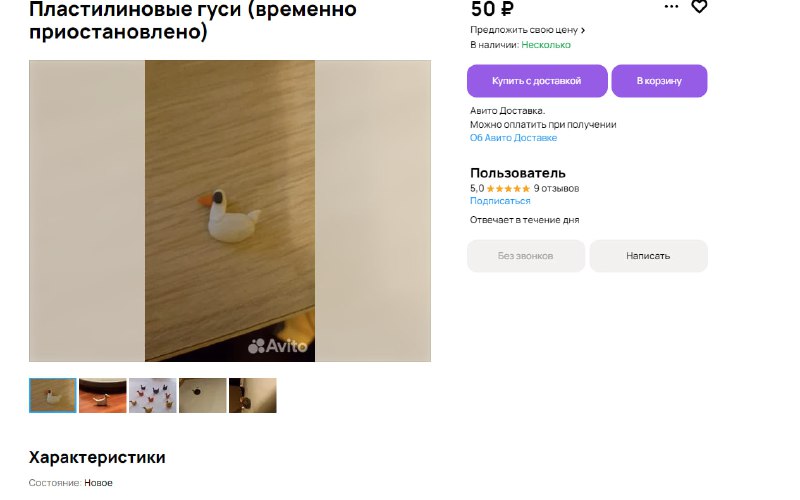Open seller profile 'Пользователь'
Image resolution: width=800 pixels, height=500 pixels.
pos(517,173)
